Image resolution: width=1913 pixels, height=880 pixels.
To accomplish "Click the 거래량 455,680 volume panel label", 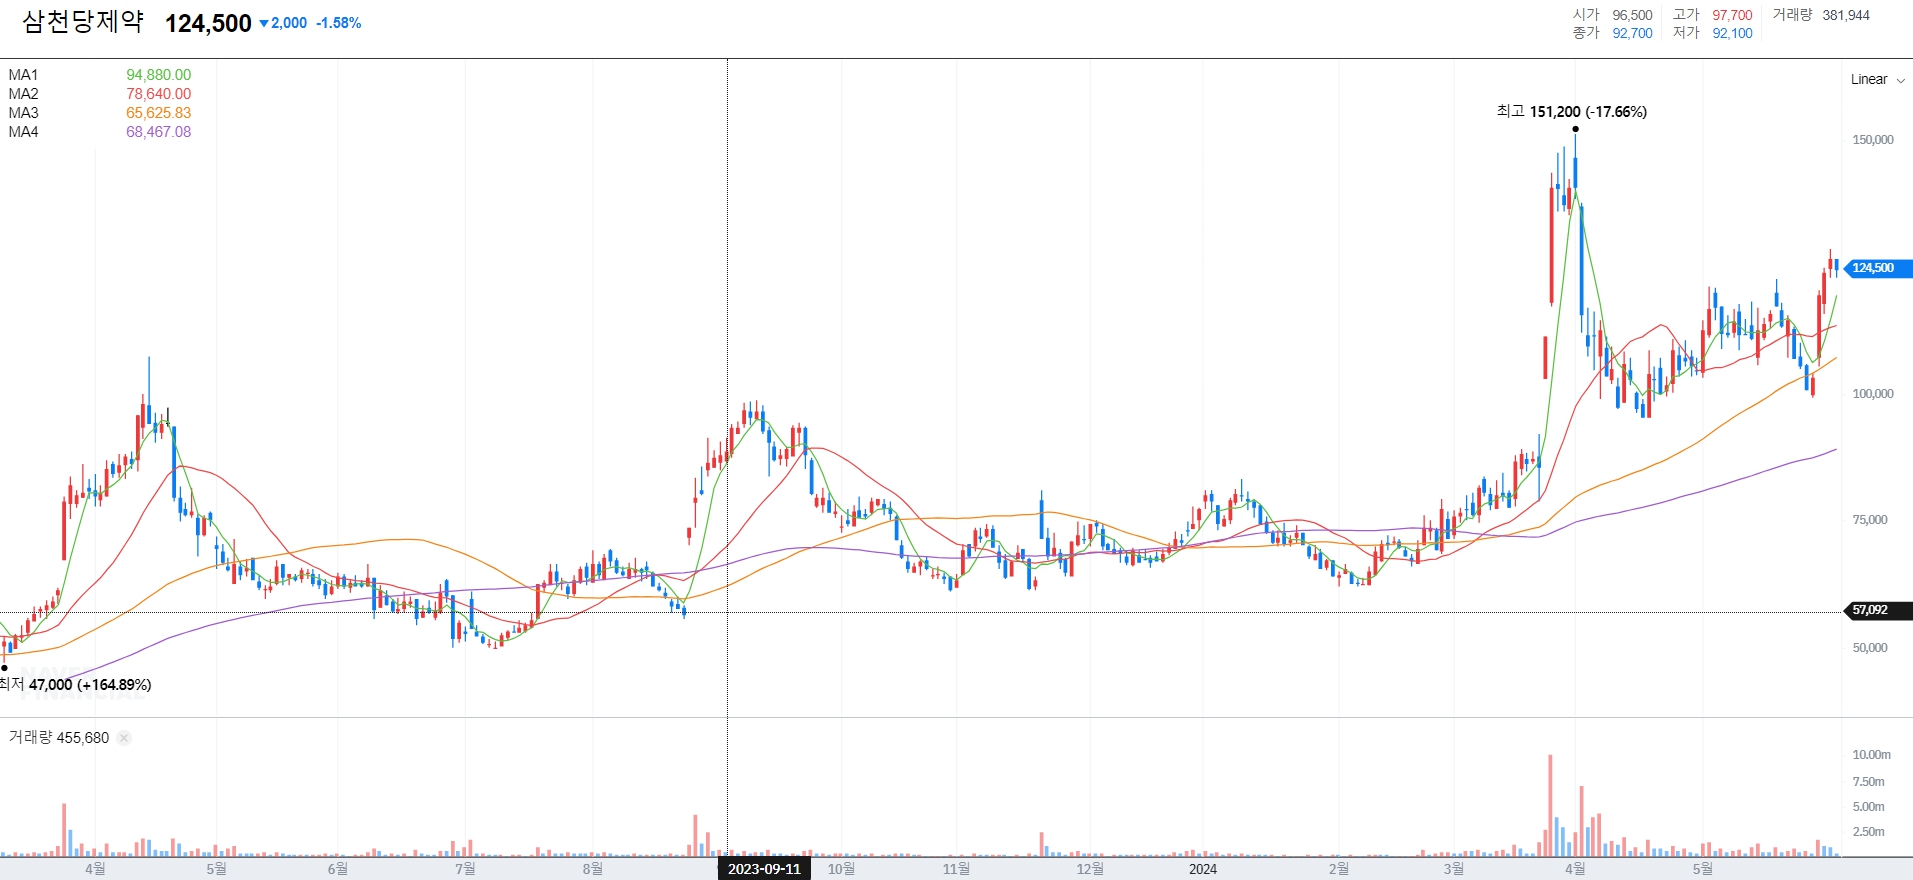I will click(59, 738).
